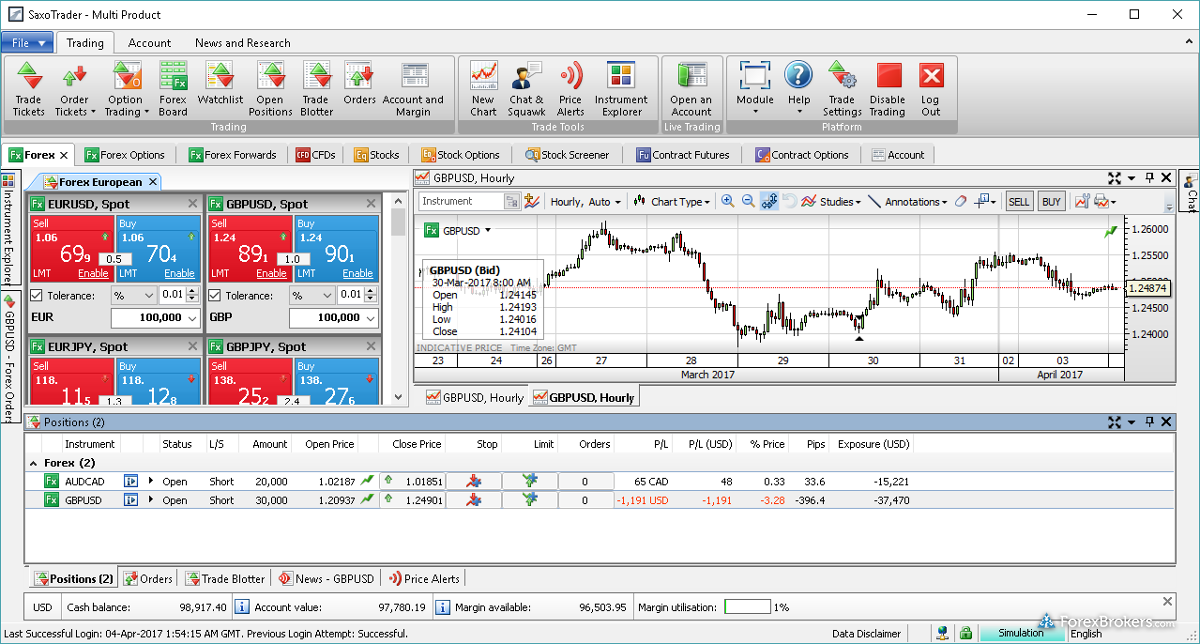Open the Studies dropdown
1200x644 pixels.
tap(830, 202)
